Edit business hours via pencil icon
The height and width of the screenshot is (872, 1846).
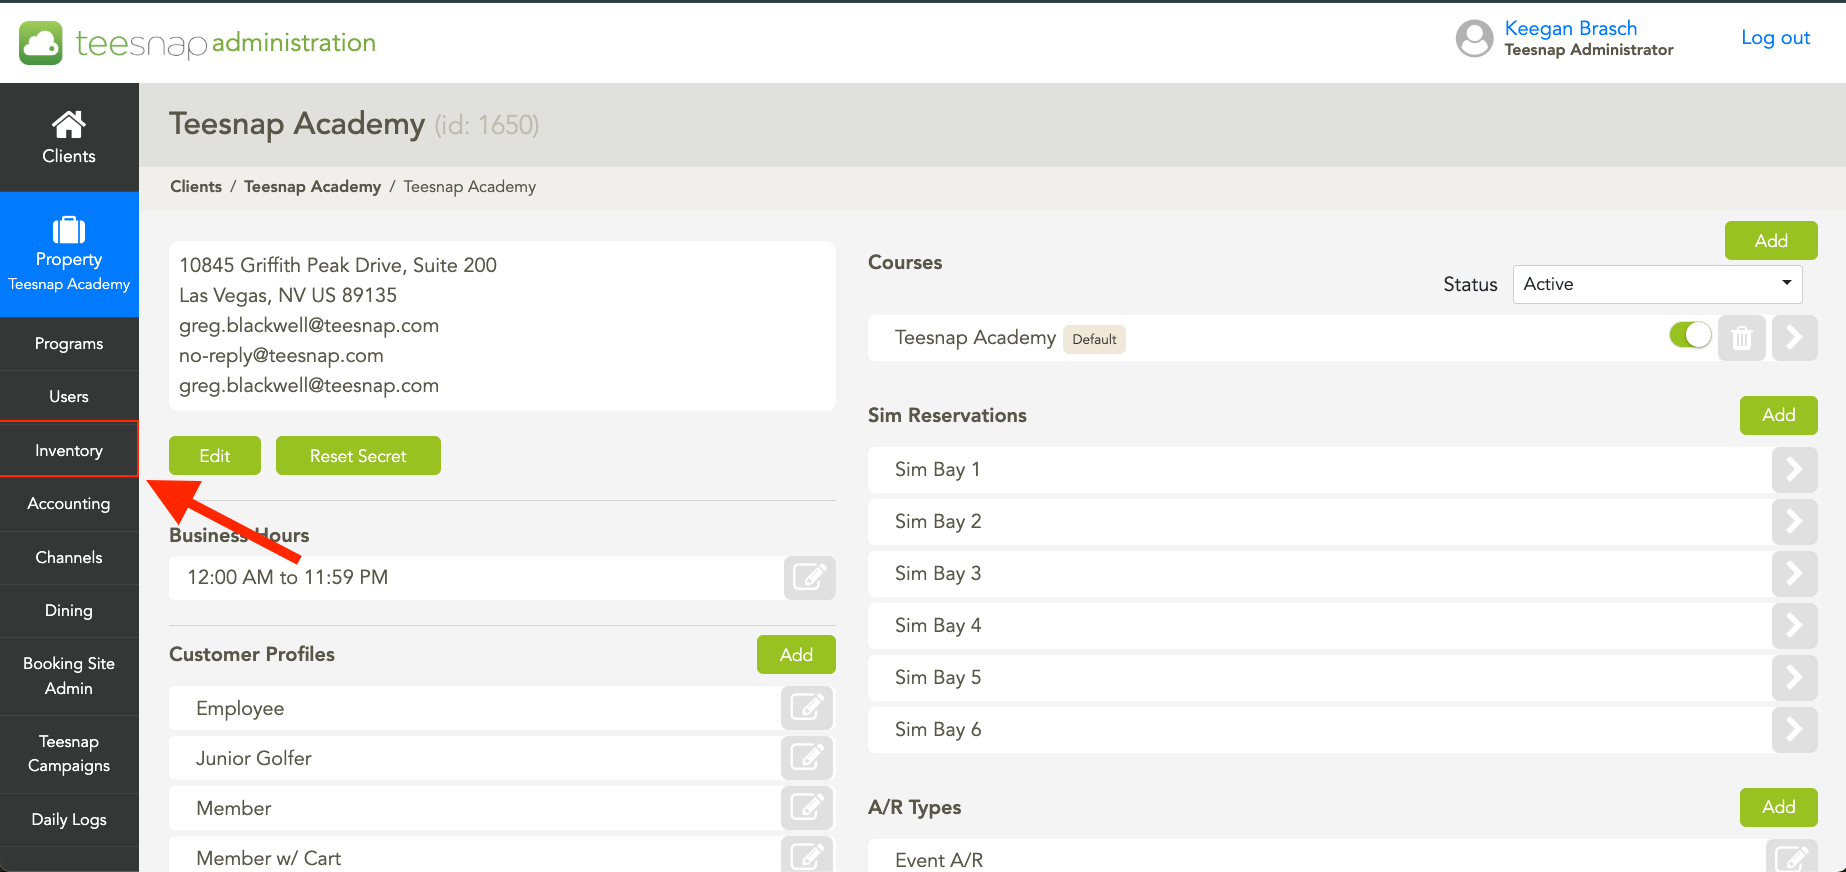point(809,578)
